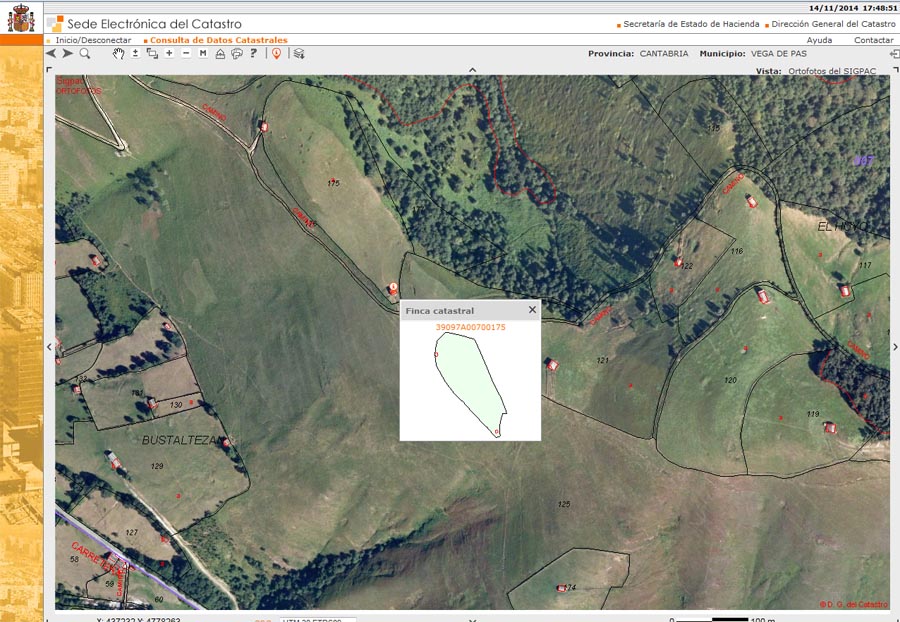Image resolution: width=900 pixels, height=622 pixels.
Task: Go to the previous map view arrow
Action: click(51, 53)
